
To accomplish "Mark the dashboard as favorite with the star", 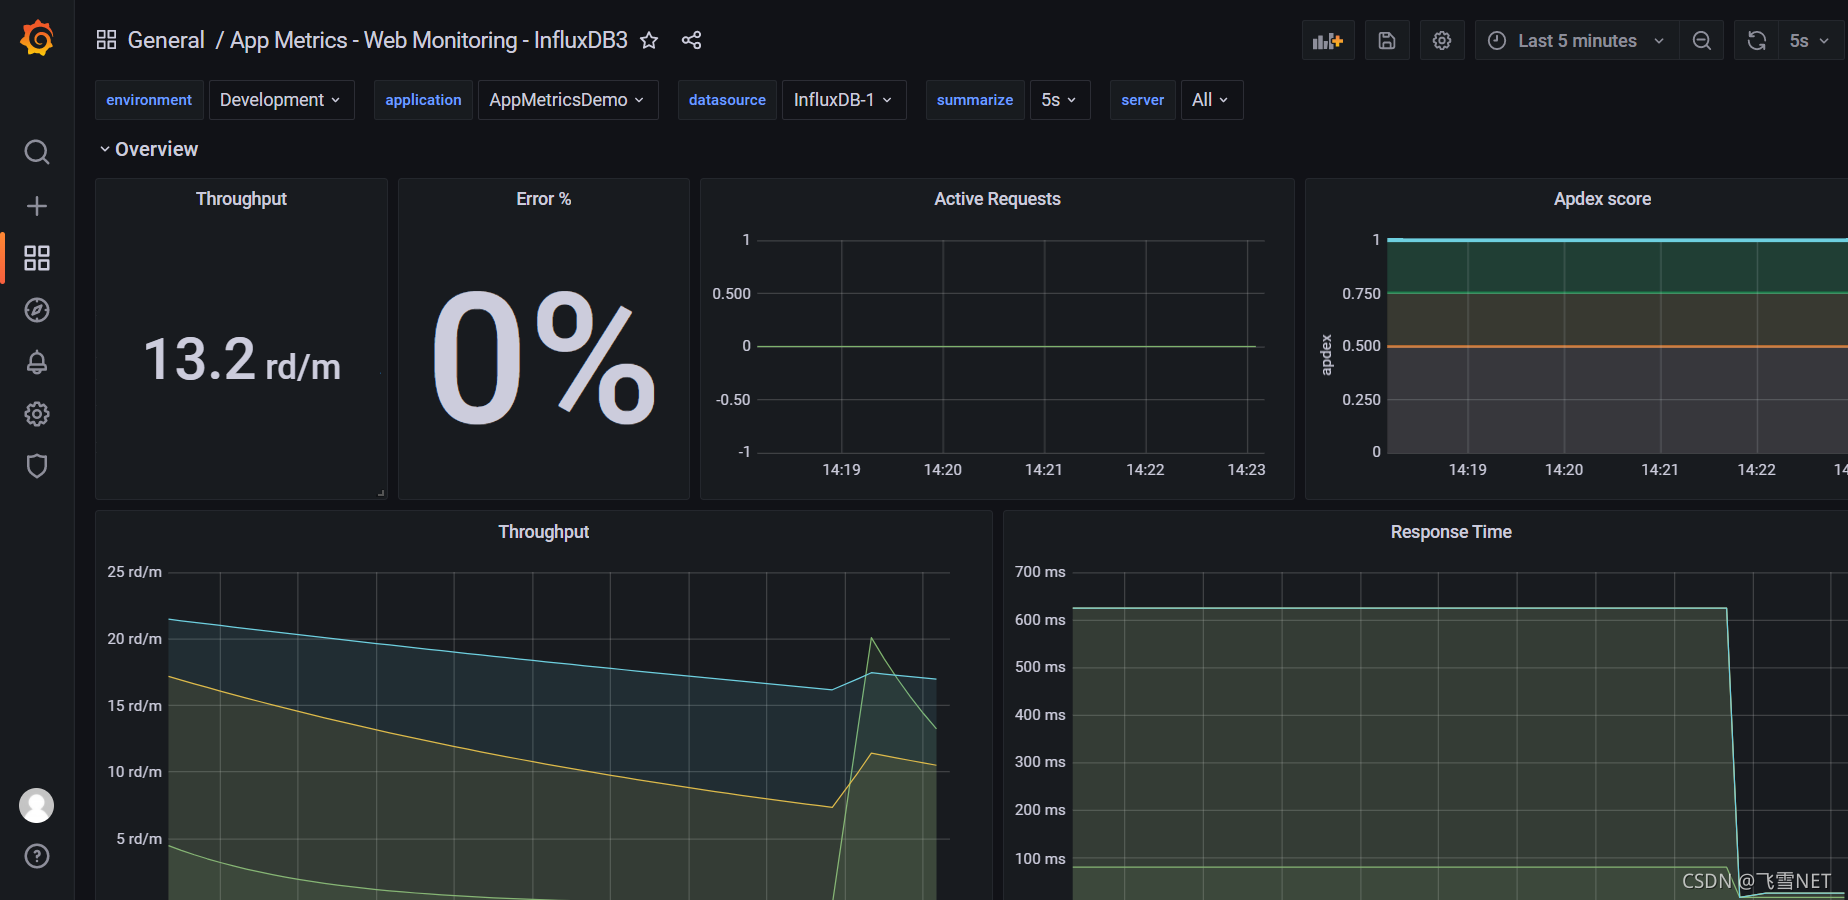I will 649,40.
